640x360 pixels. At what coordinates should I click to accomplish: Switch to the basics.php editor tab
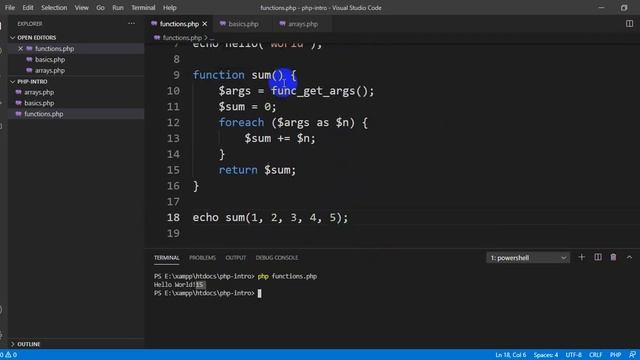pos(243,24)
